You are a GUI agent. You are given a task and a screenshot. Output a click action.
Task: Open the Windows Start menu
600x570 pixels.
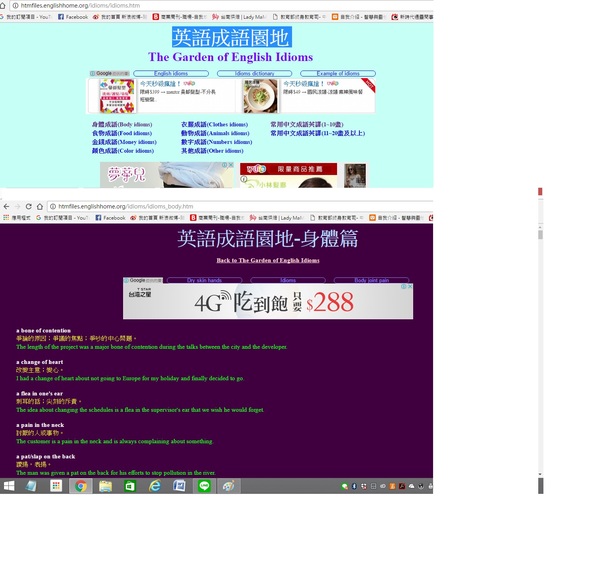9,486
